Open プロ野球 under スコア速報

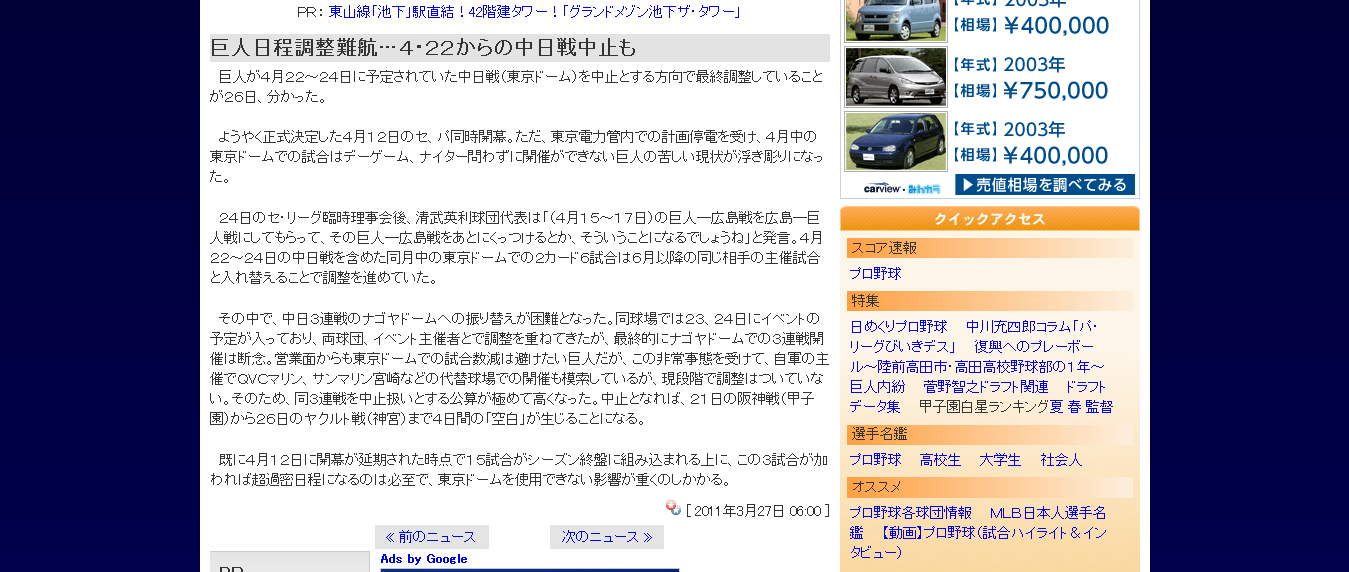pos(875,274)
